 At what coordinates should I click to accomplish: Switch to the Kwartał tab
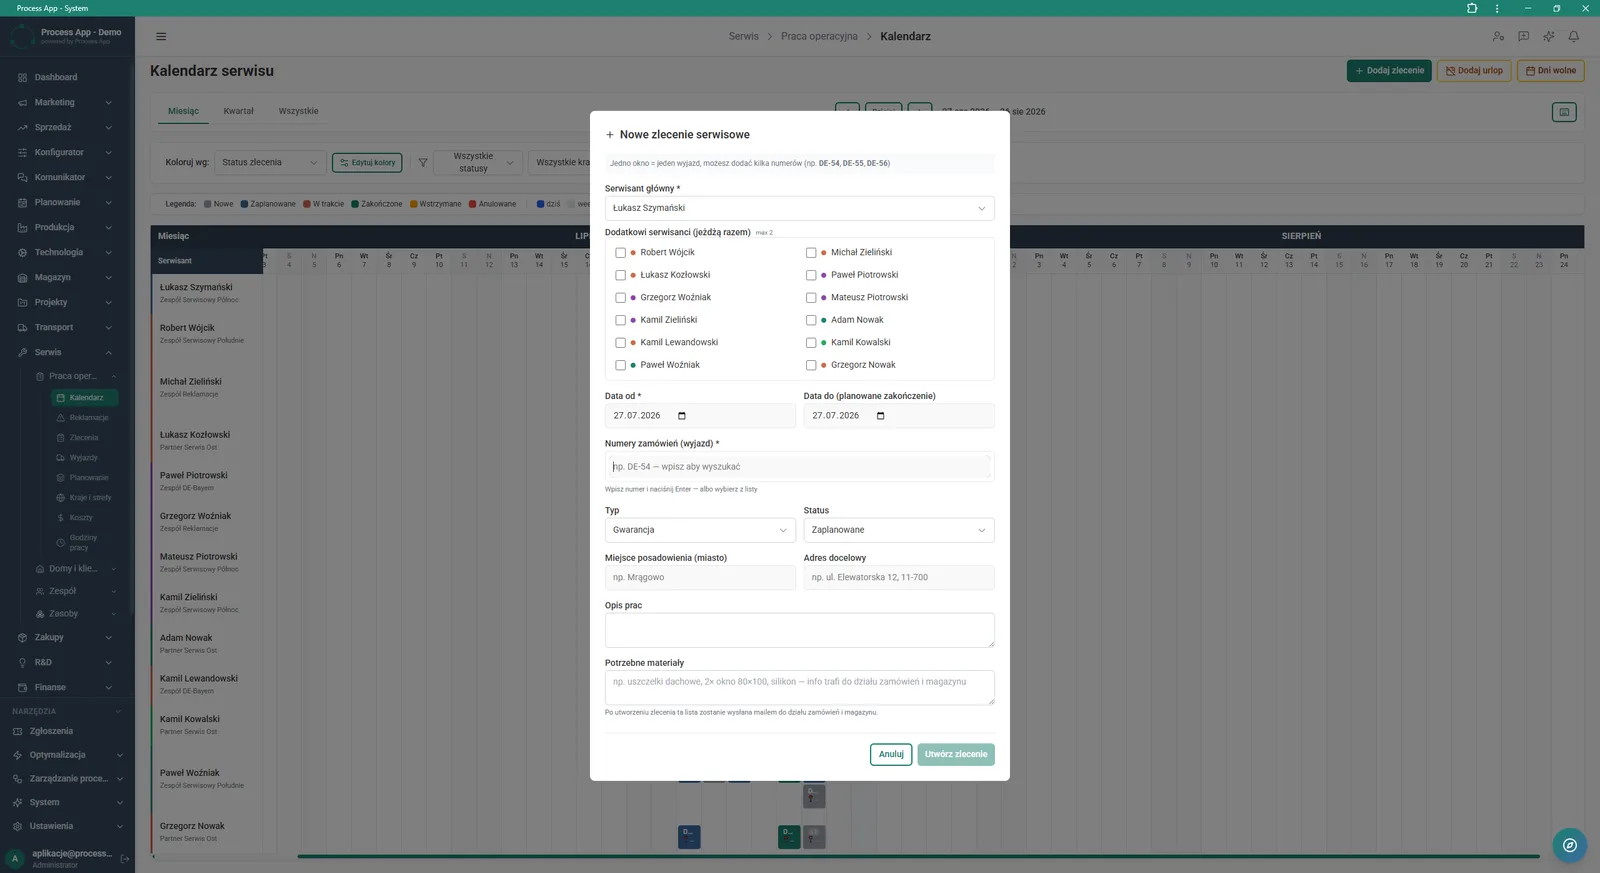238,111
